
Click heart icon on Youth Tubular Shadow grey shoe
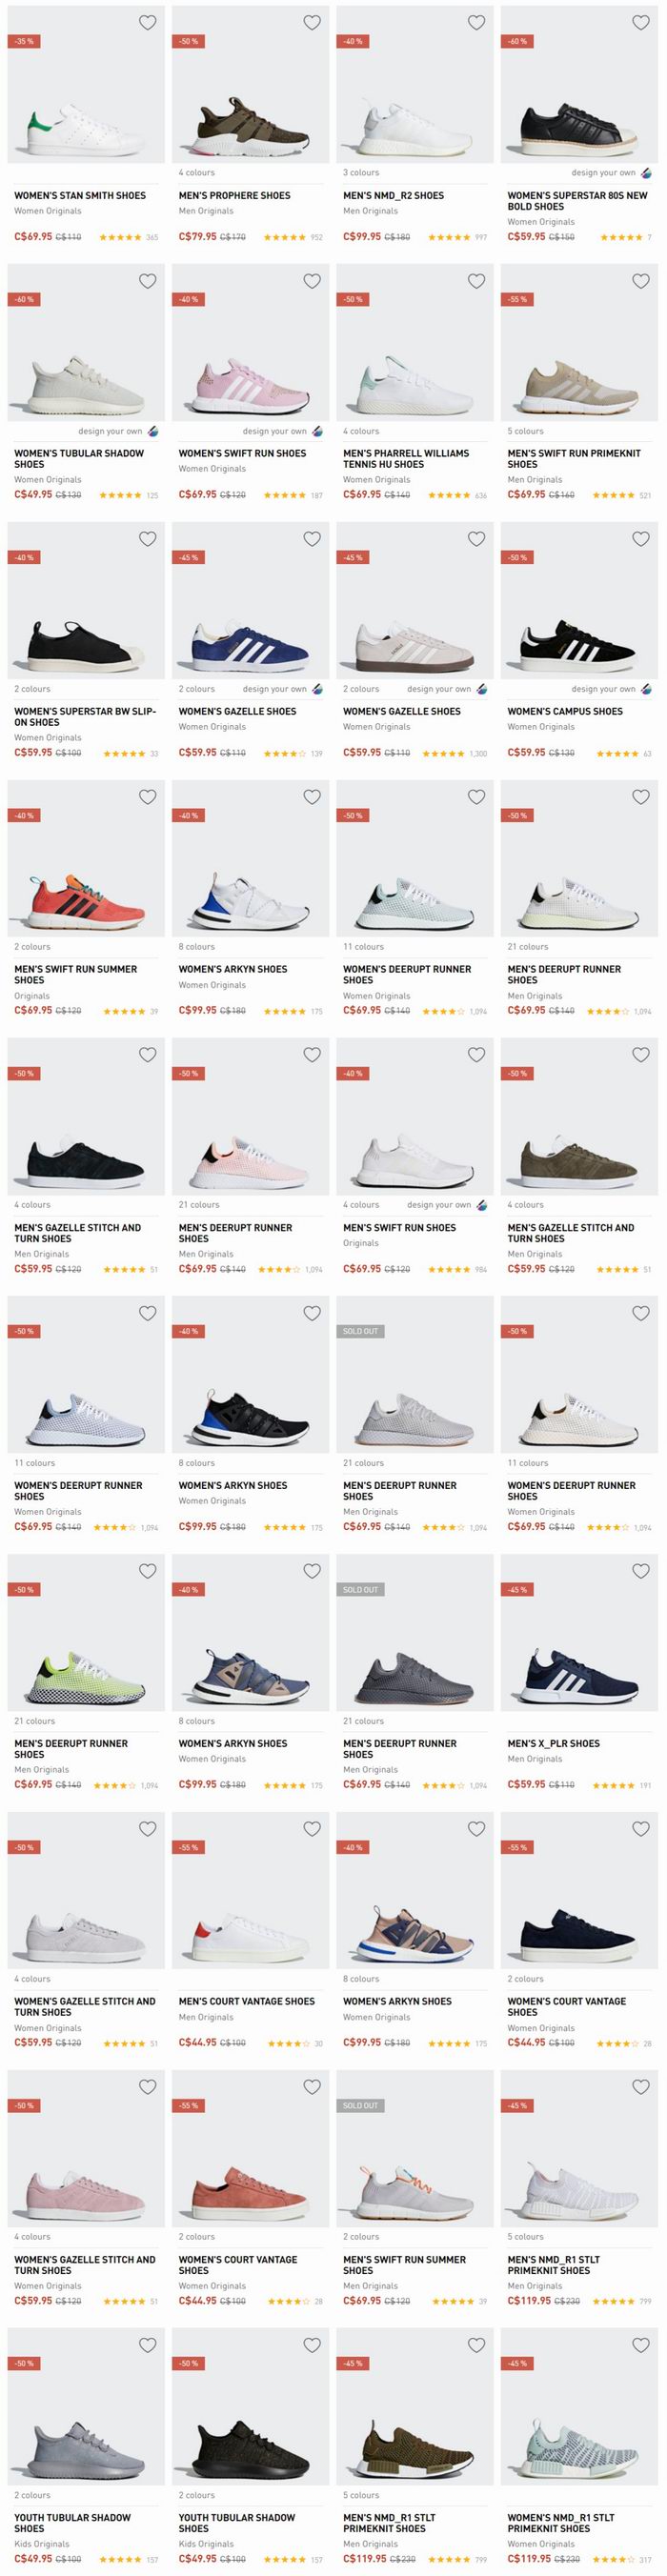[147, 2345]
